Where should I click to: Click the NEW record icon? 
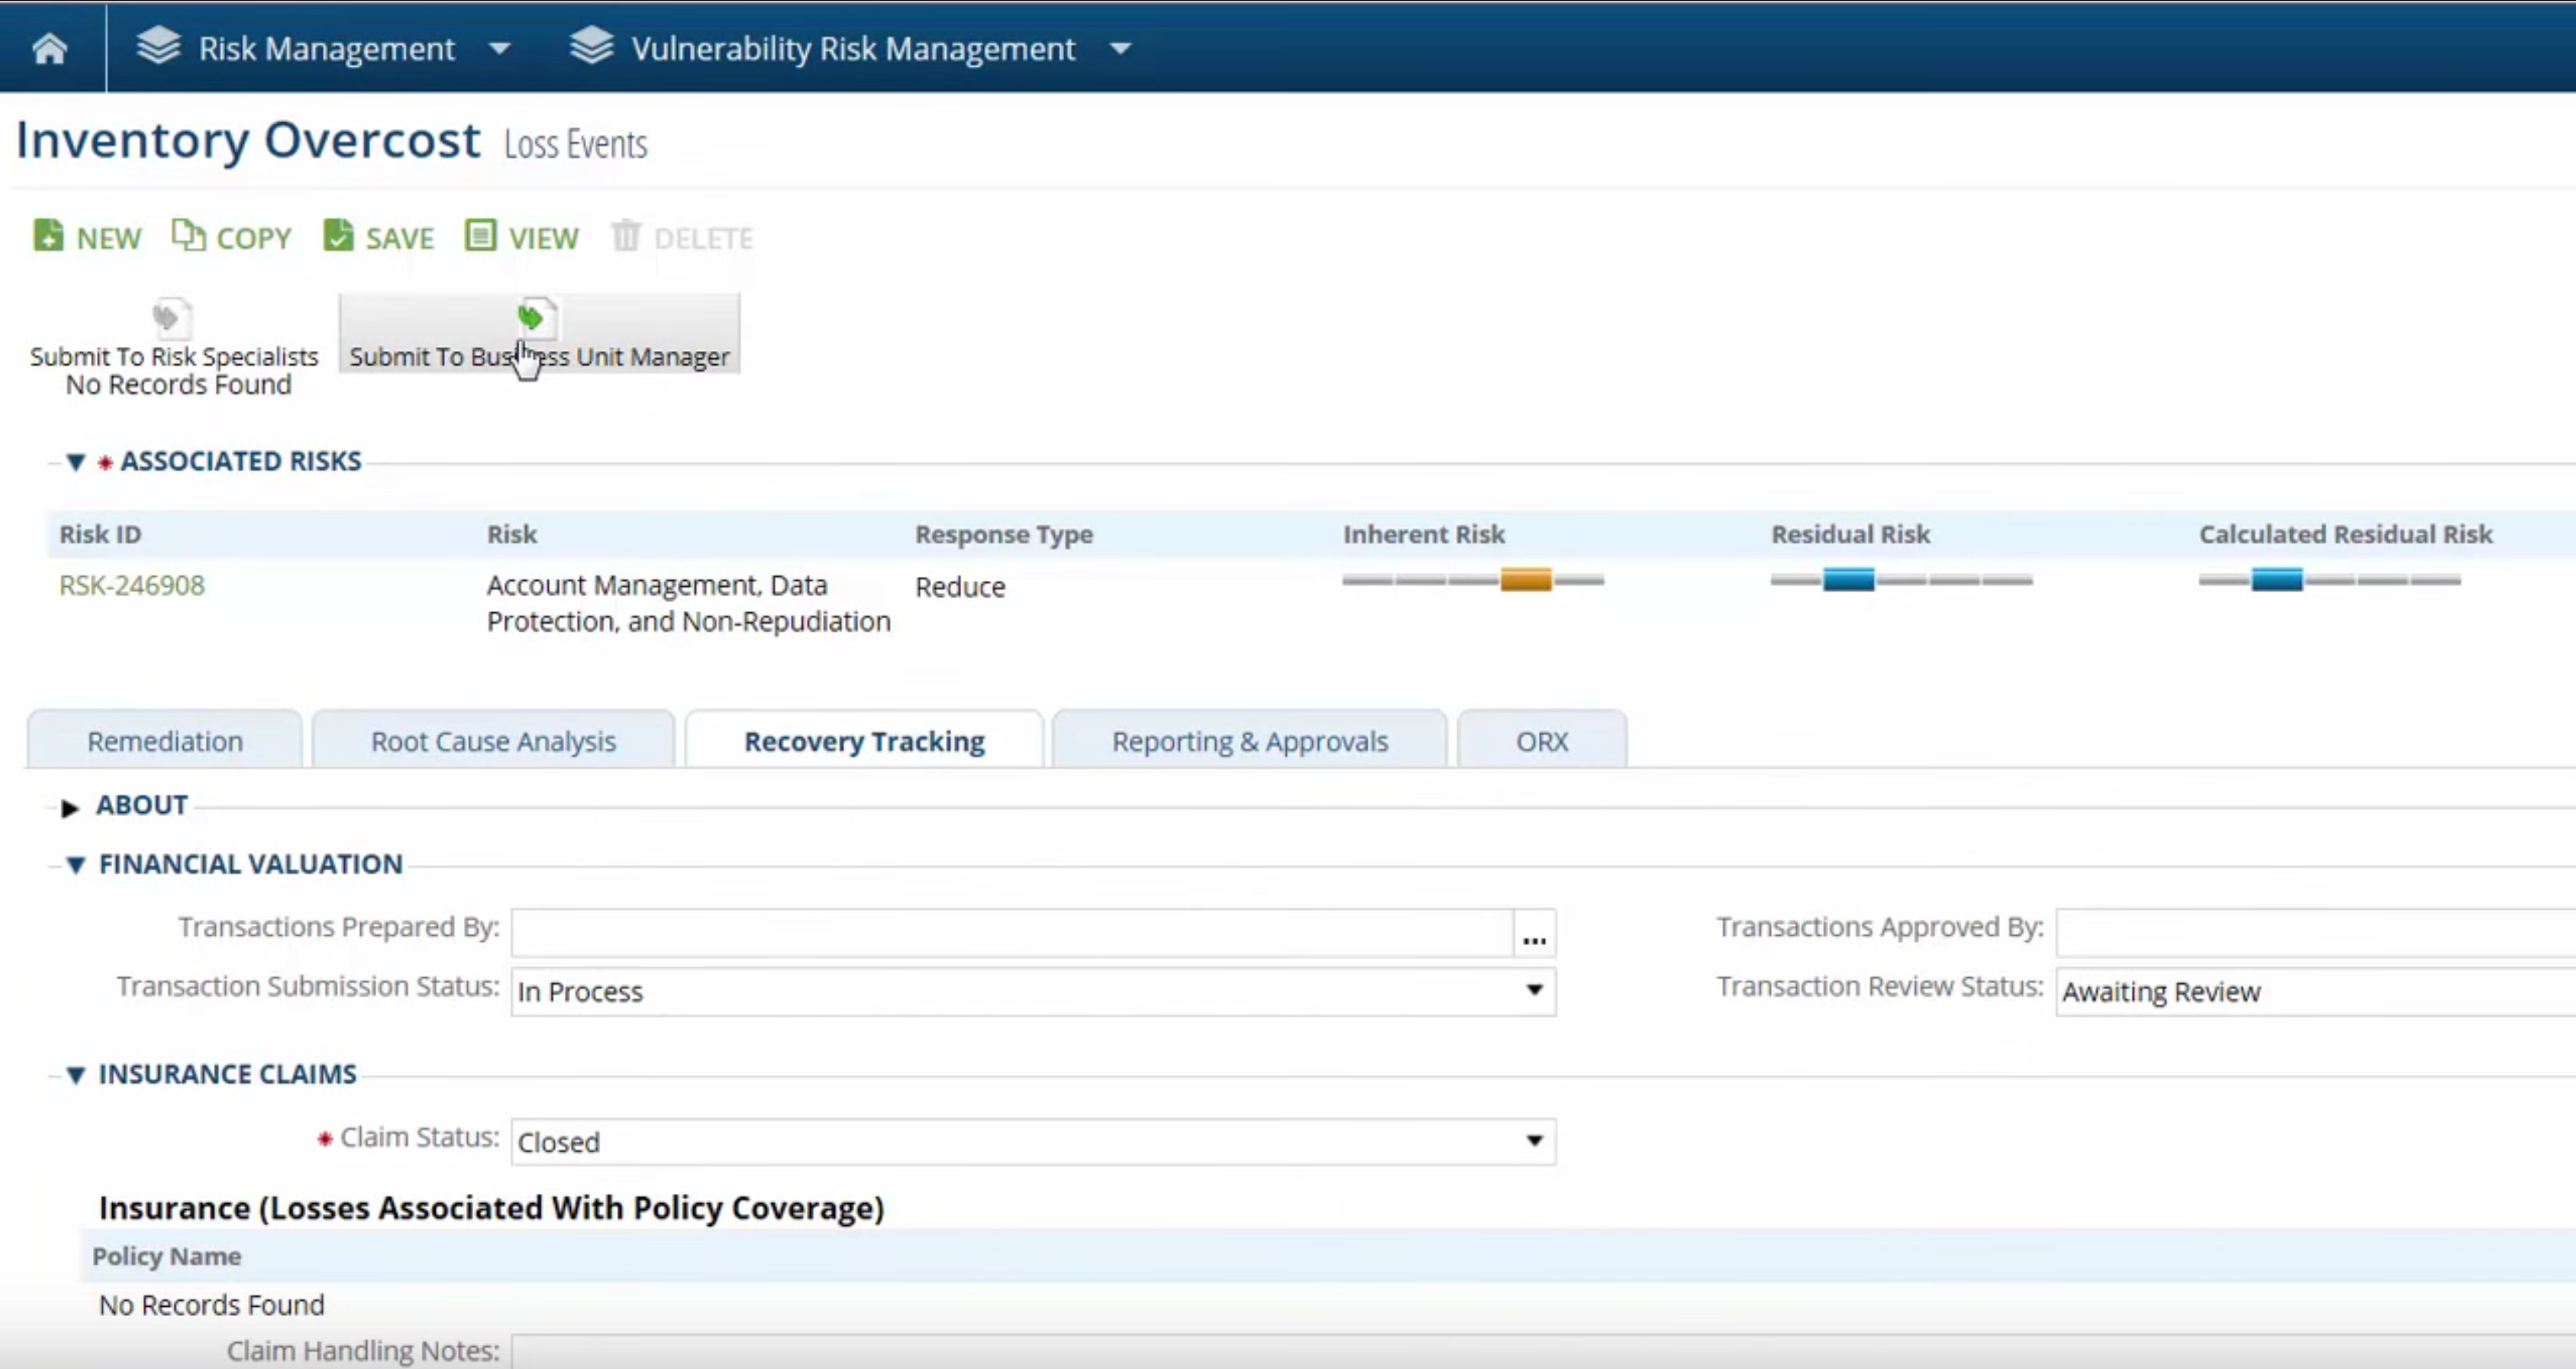click(48, 236)
